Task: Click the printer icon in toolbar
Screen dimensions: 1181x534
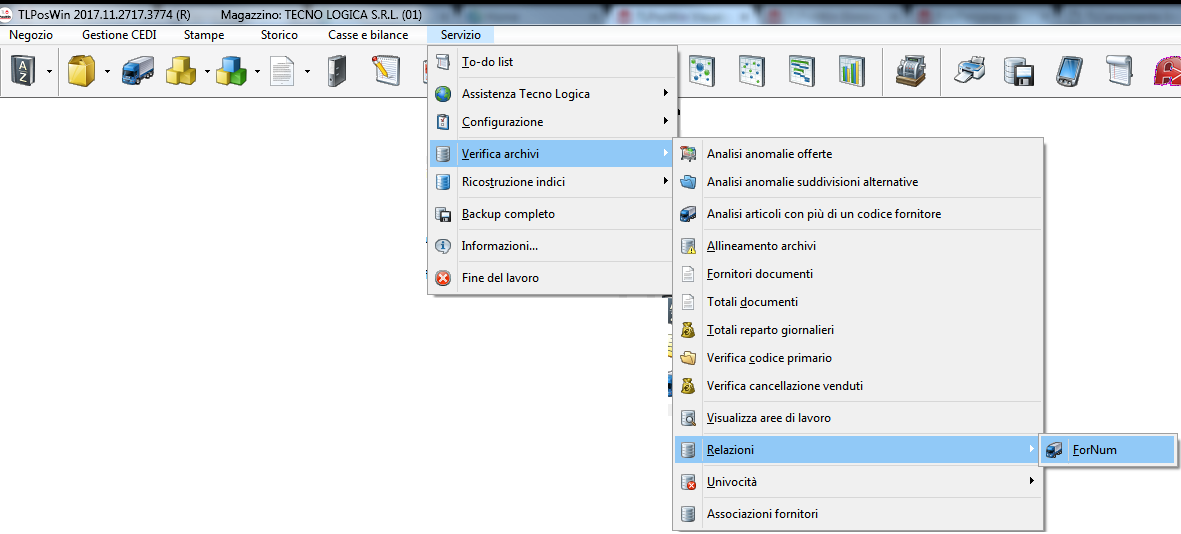Action: pyautogui.click(x=969, y=71)
